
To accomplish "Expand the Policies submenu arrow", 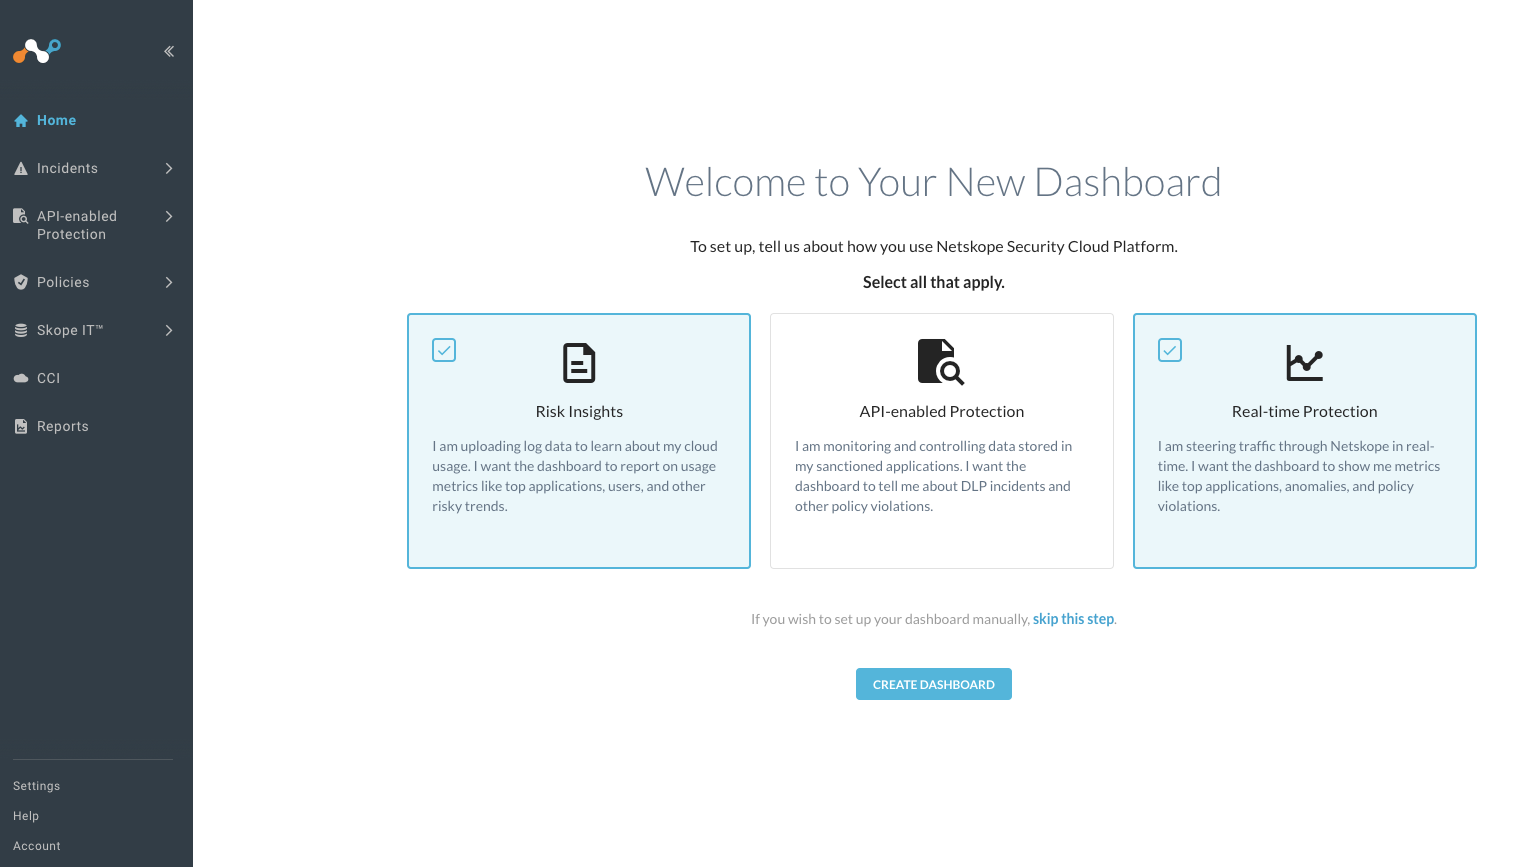I will [x=169, y=283].
